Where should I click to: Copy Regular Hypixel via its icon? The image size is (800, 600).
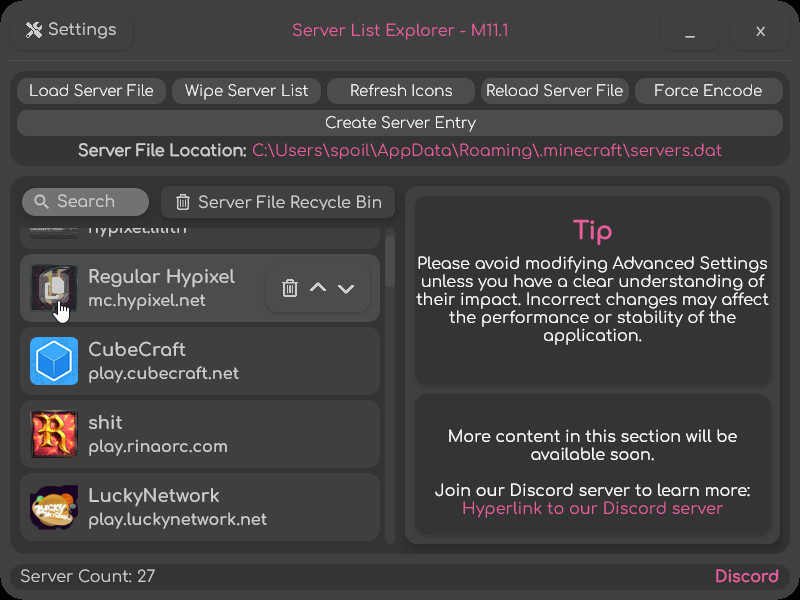click(x=54, y=288)
